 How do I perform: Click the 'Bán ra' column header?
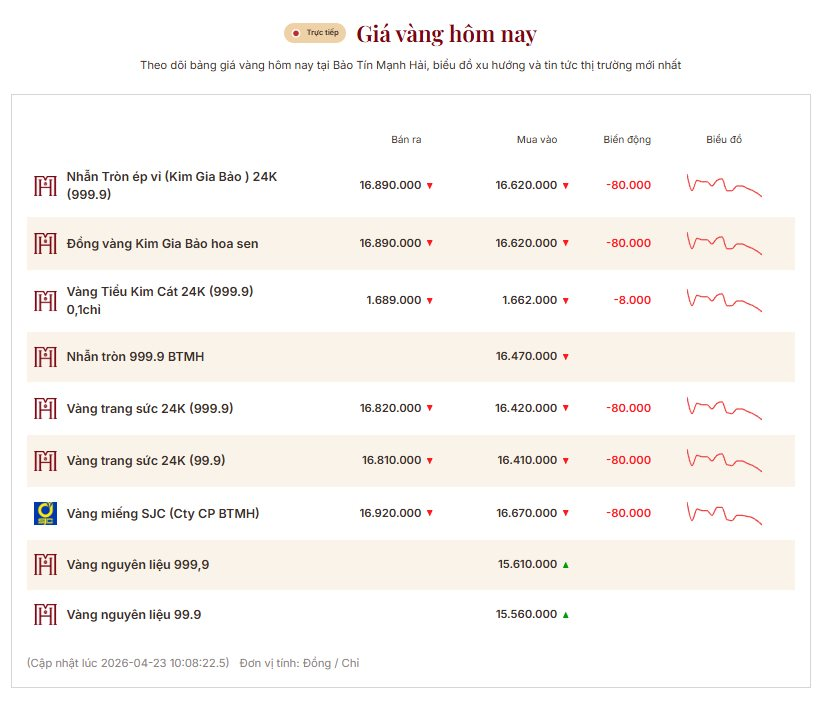coord(406,139)
